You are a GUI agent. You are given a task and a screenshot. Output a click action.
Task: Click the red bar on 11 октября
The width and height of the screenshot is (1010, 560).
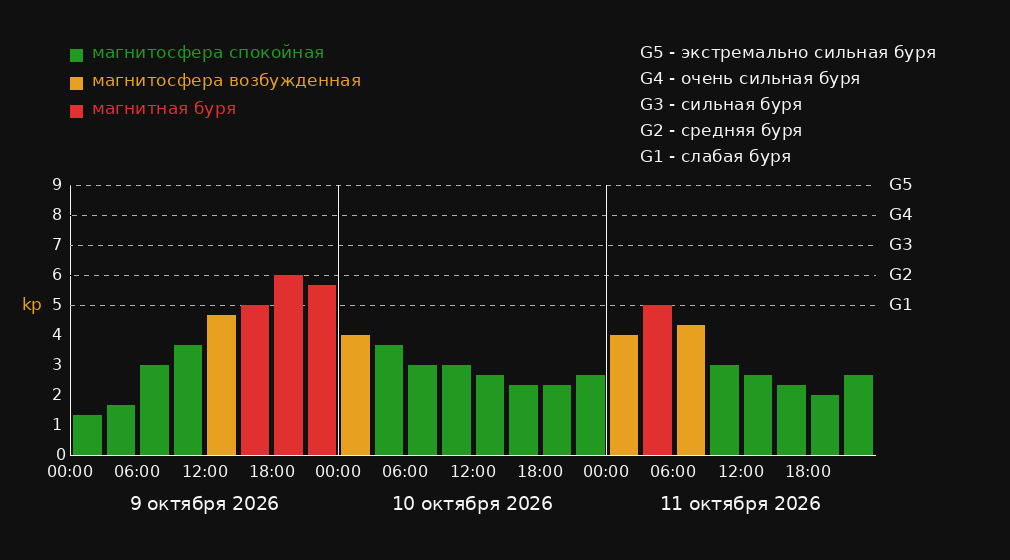coord(658,380)
